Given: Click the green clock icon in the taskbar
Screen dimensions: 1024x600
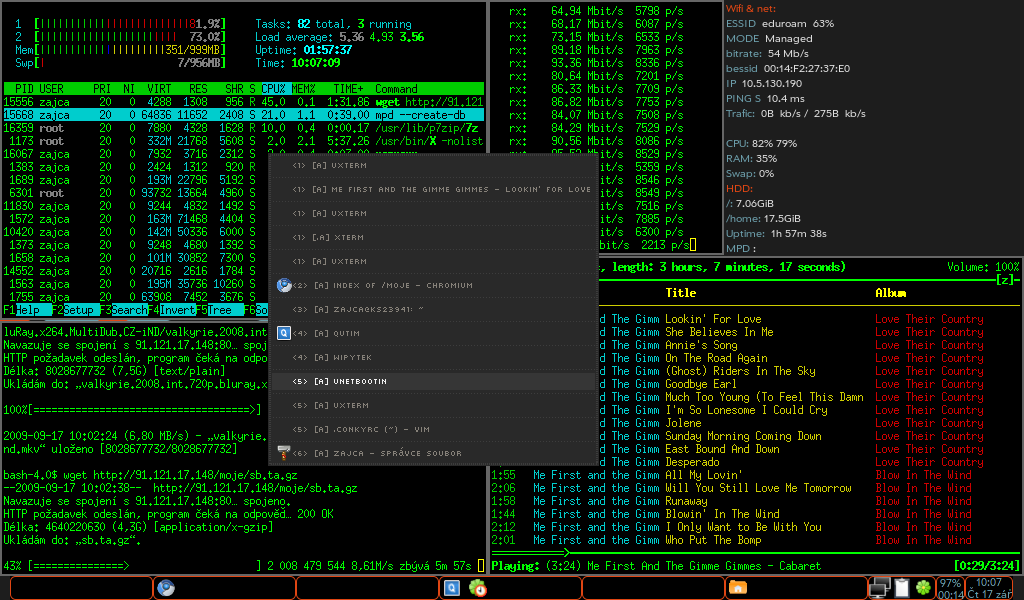Looking at the screenshot, I should point(477,588).
